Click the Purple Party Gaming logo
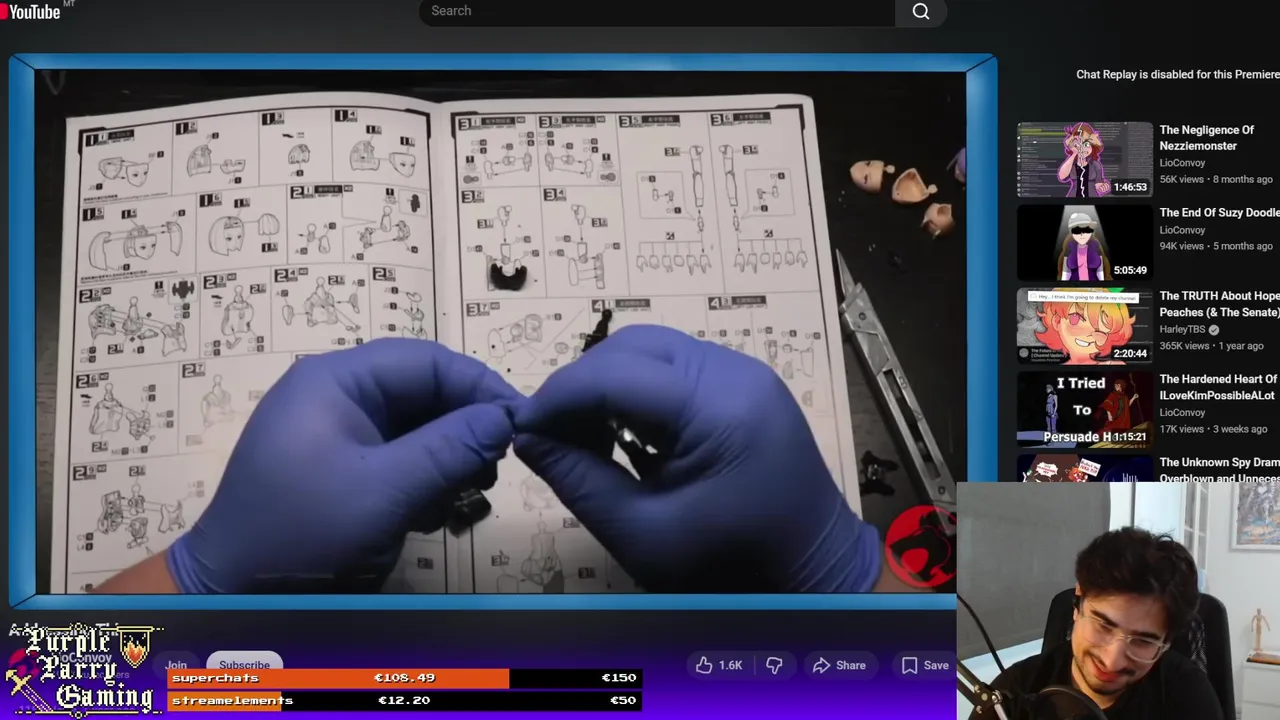Screen dimensions: 1280x720 pos(83,669)
